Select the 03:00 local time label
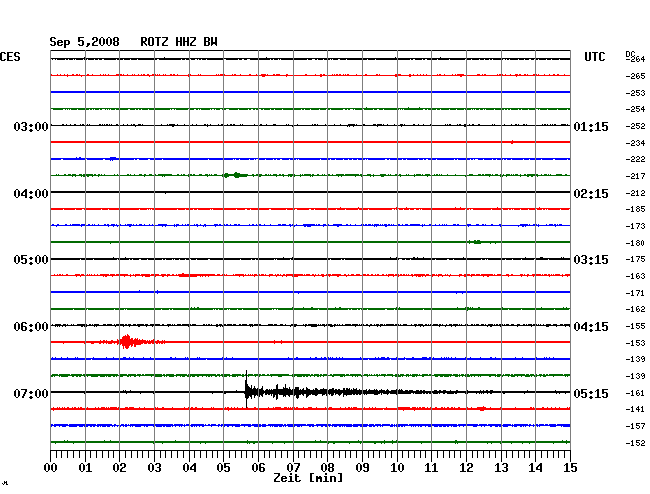The image size is (650, 494). [x=31, y=126]
